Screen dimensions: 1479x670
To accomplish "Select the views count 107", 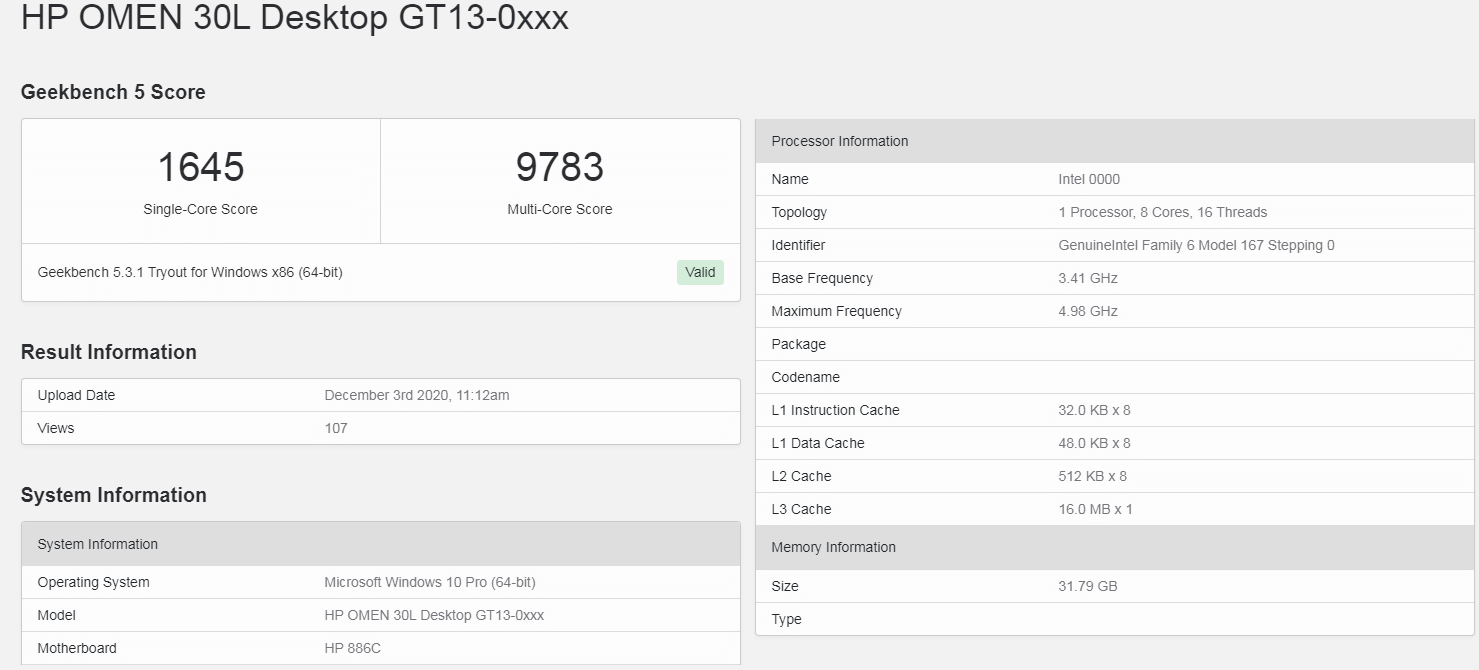I will click(x=336, y=428).
